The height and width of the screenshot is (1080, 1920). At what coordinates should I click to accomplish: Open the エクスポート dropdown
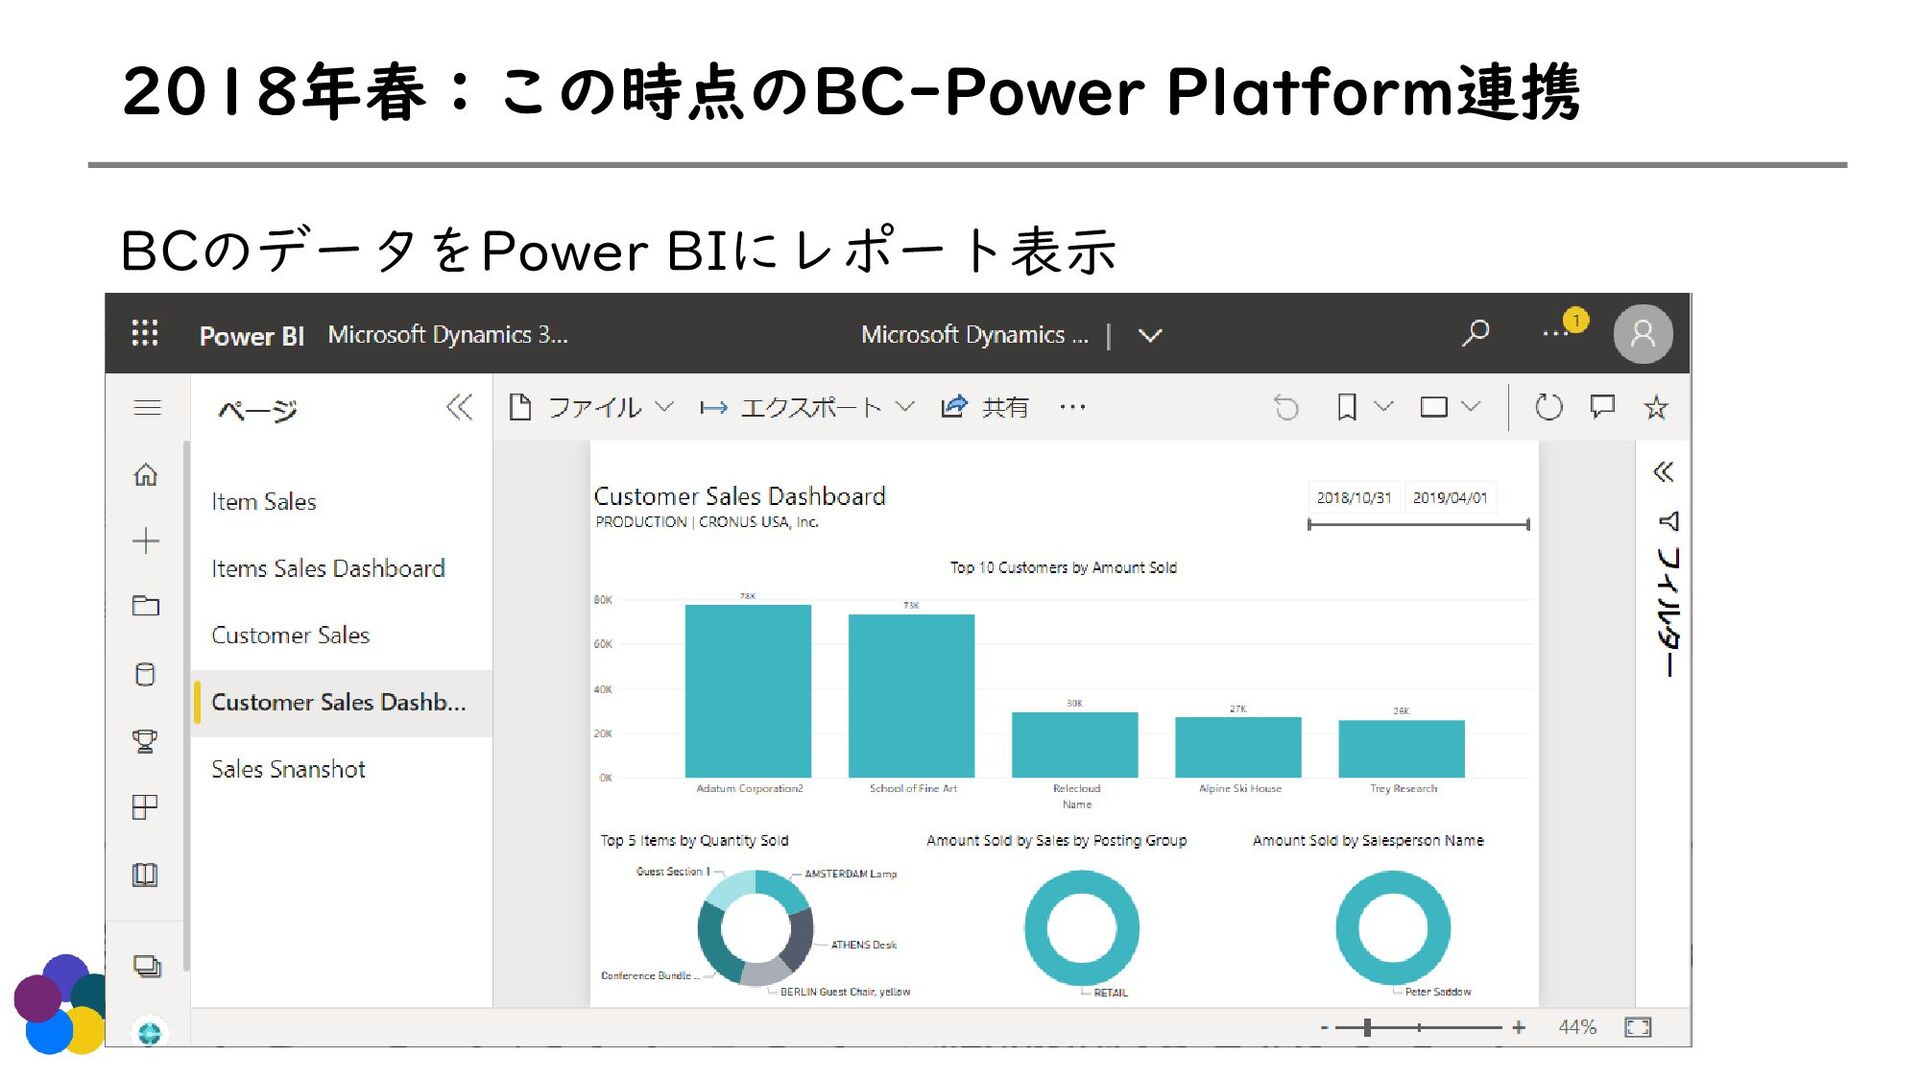point(807,407)
